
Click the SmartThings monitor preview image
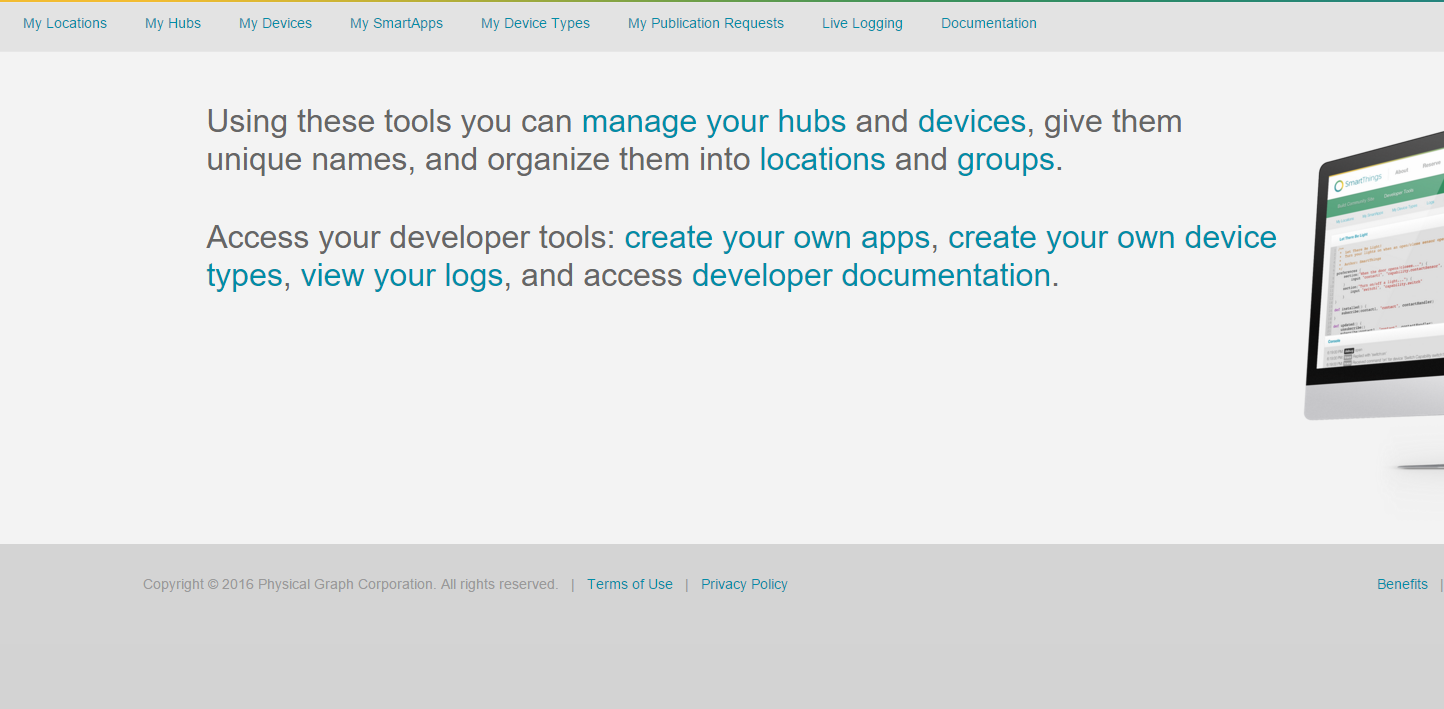click(x=1375, y=300)
